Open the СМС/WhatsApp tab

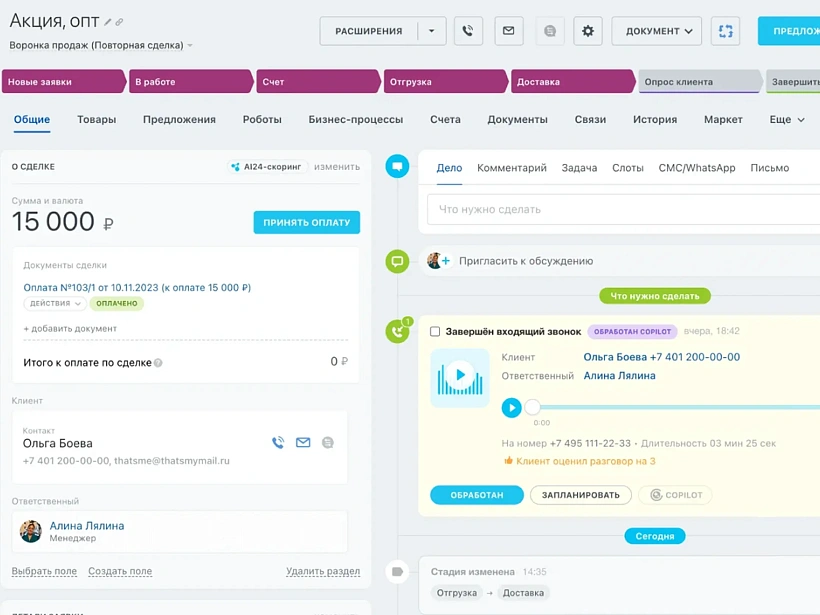[697, 167]
